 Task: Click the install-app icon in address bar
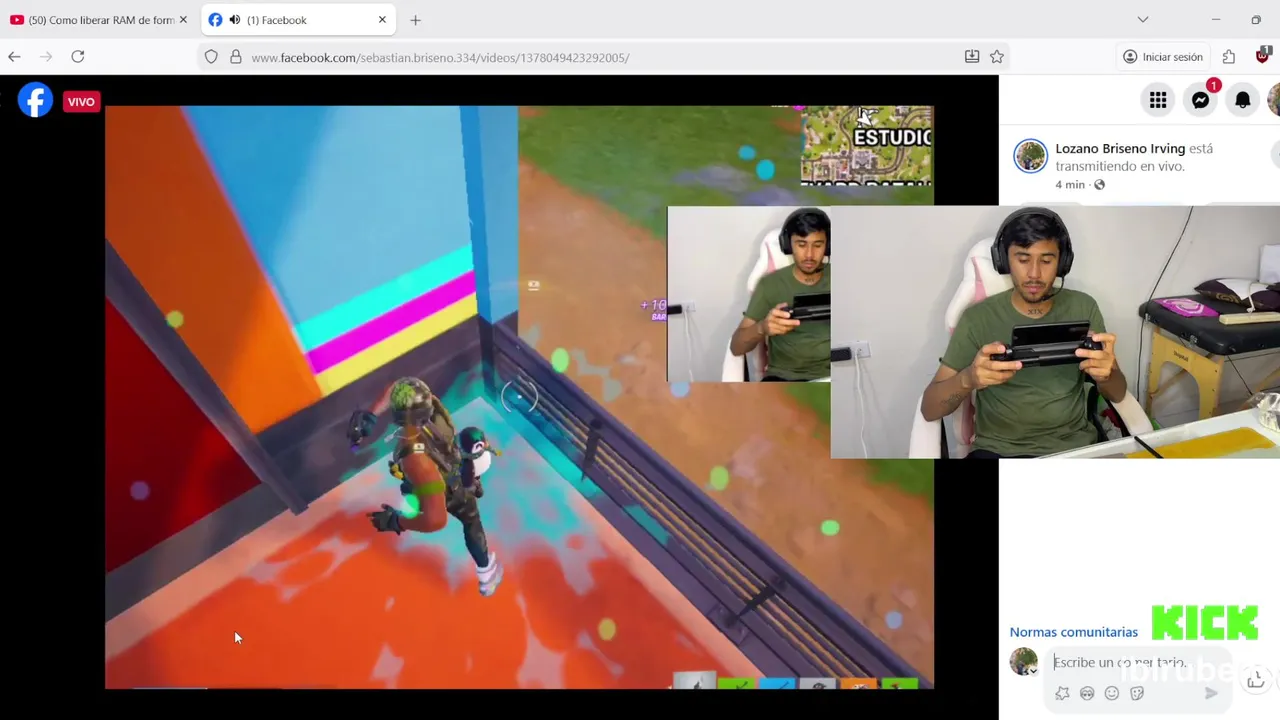coord(972,57)
